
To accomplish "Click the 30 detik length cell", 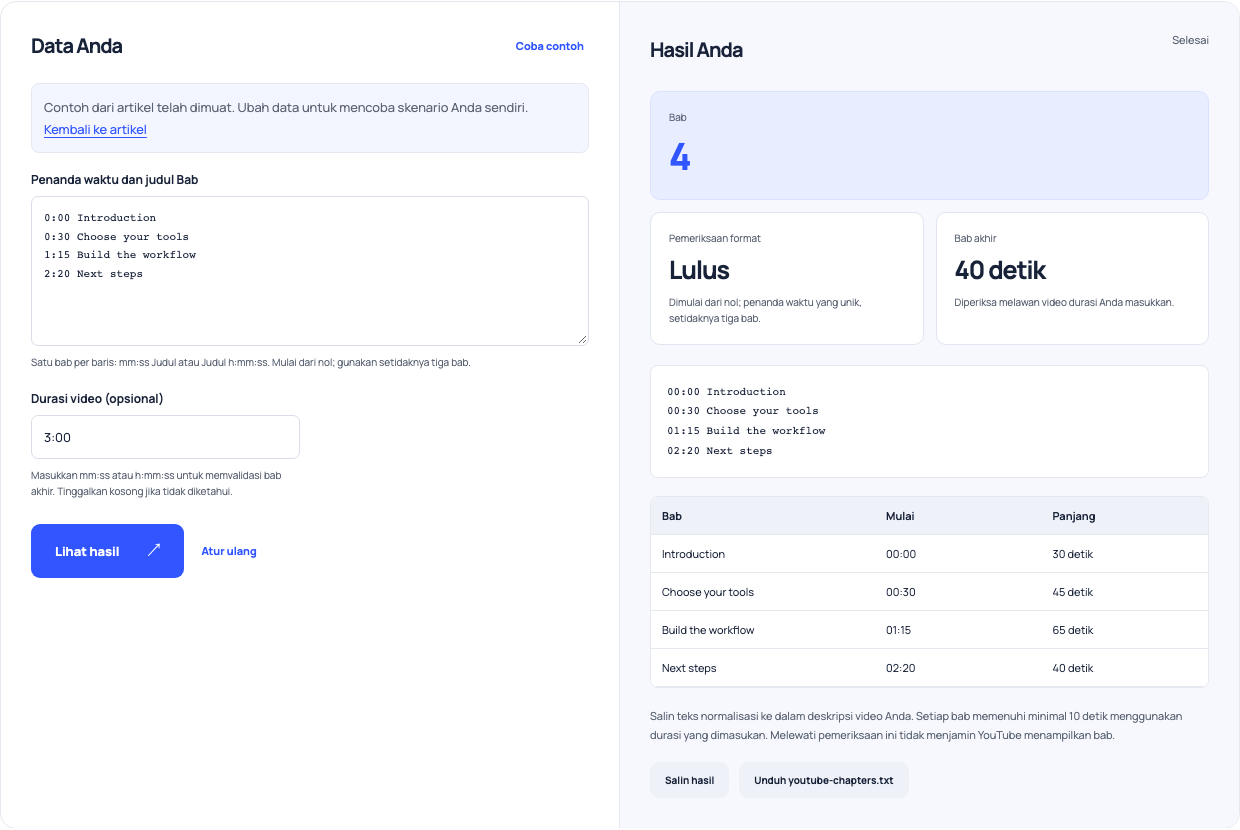I will point(1073,554).
